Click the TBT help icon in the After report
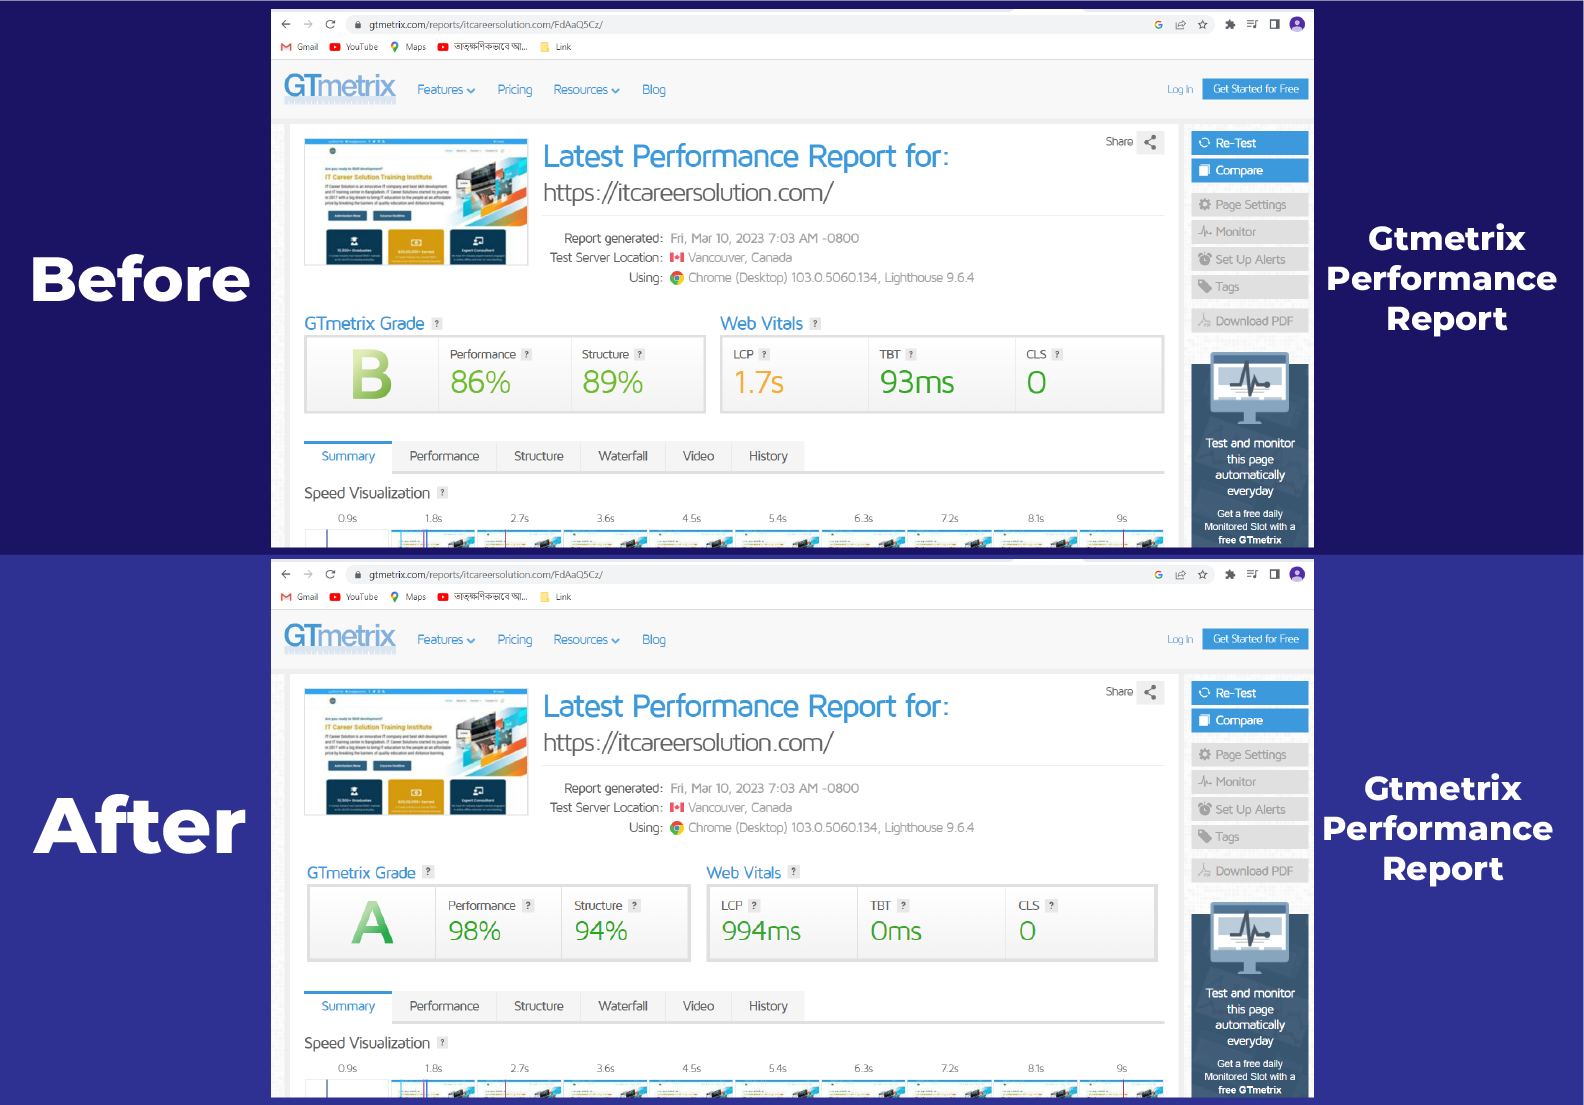The width and height of the screenshot is (1584, 1105). (903, 905)
